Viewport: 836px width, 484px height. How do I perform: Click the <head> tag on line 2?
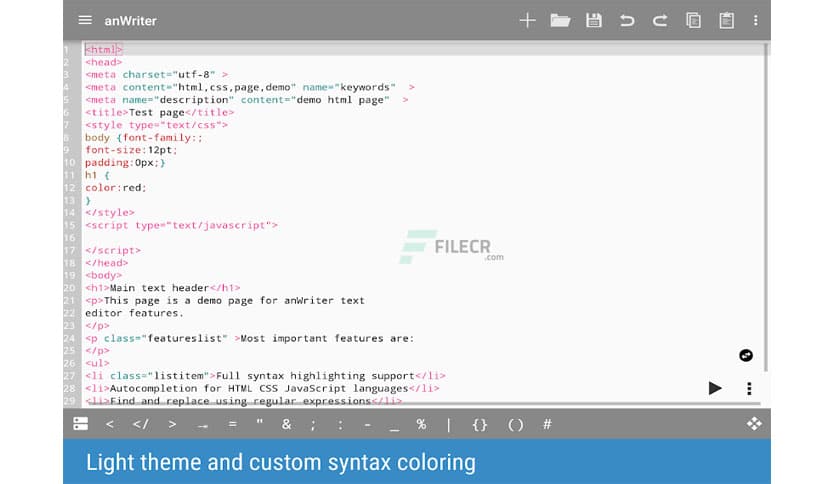pos(103,62)
